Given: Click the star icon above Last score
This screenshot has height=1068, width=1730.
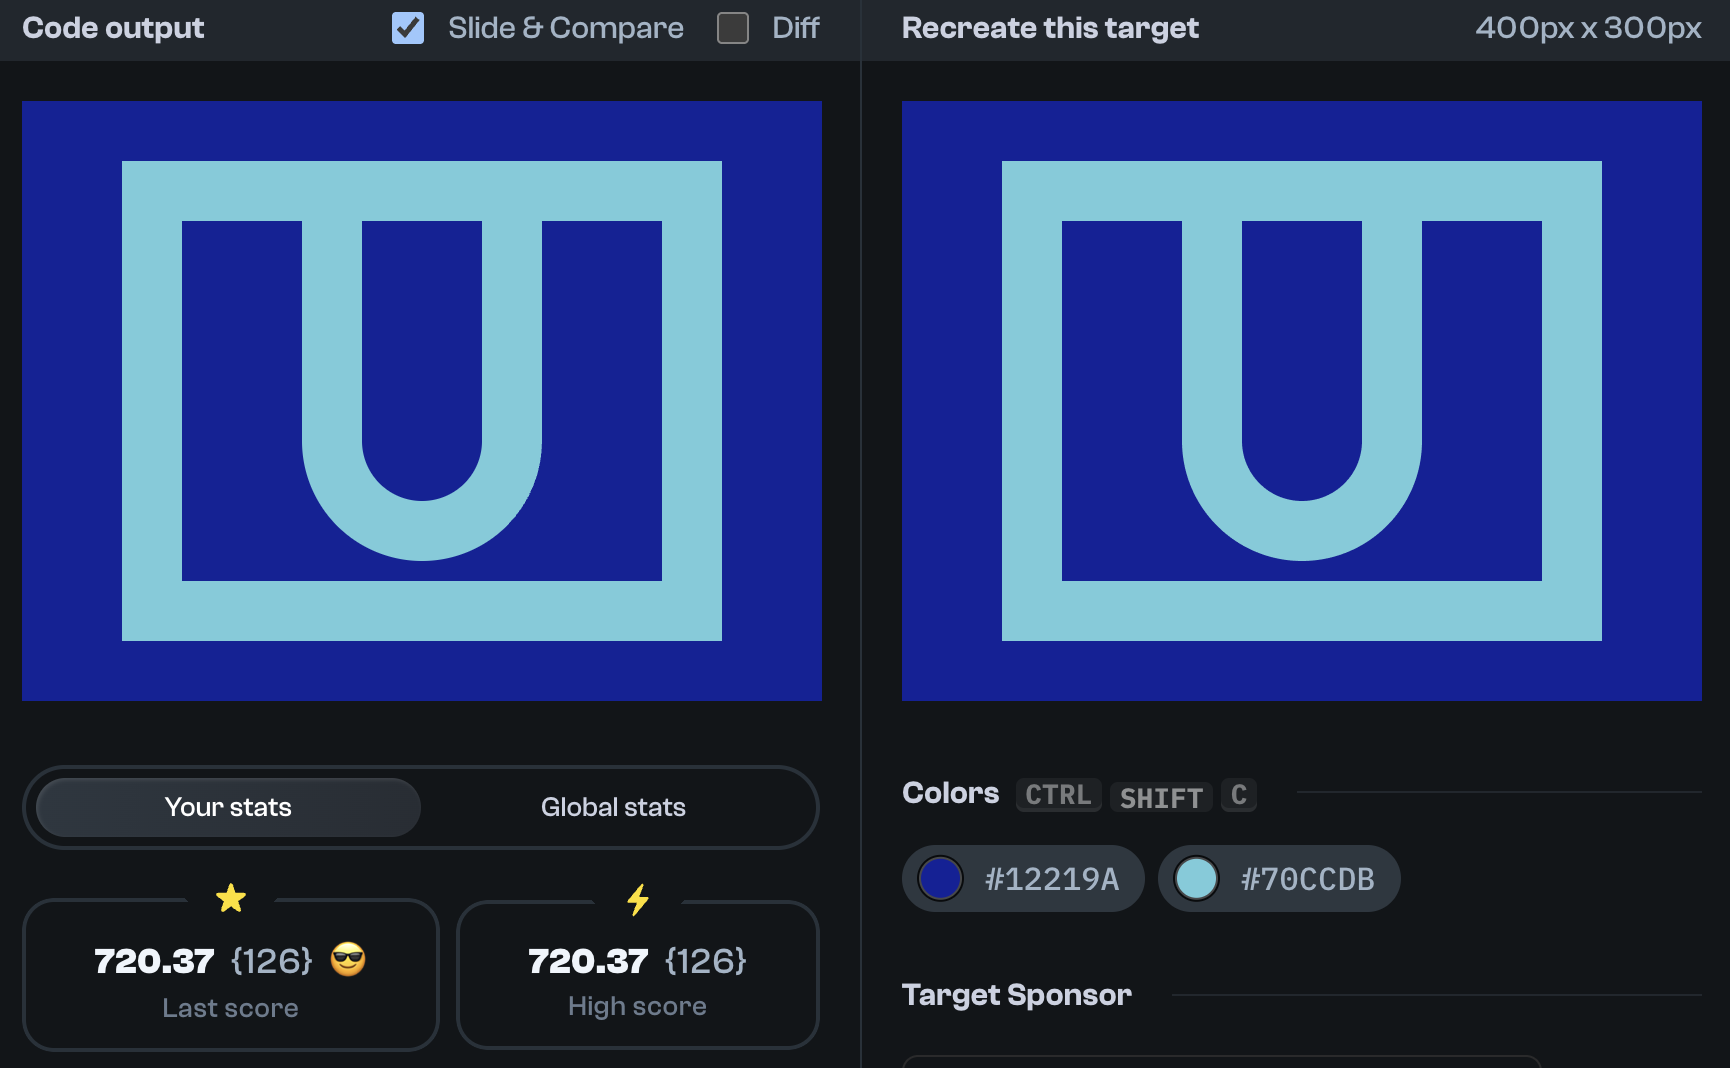Looking at the screenshot, I should [x=231, y=898].
